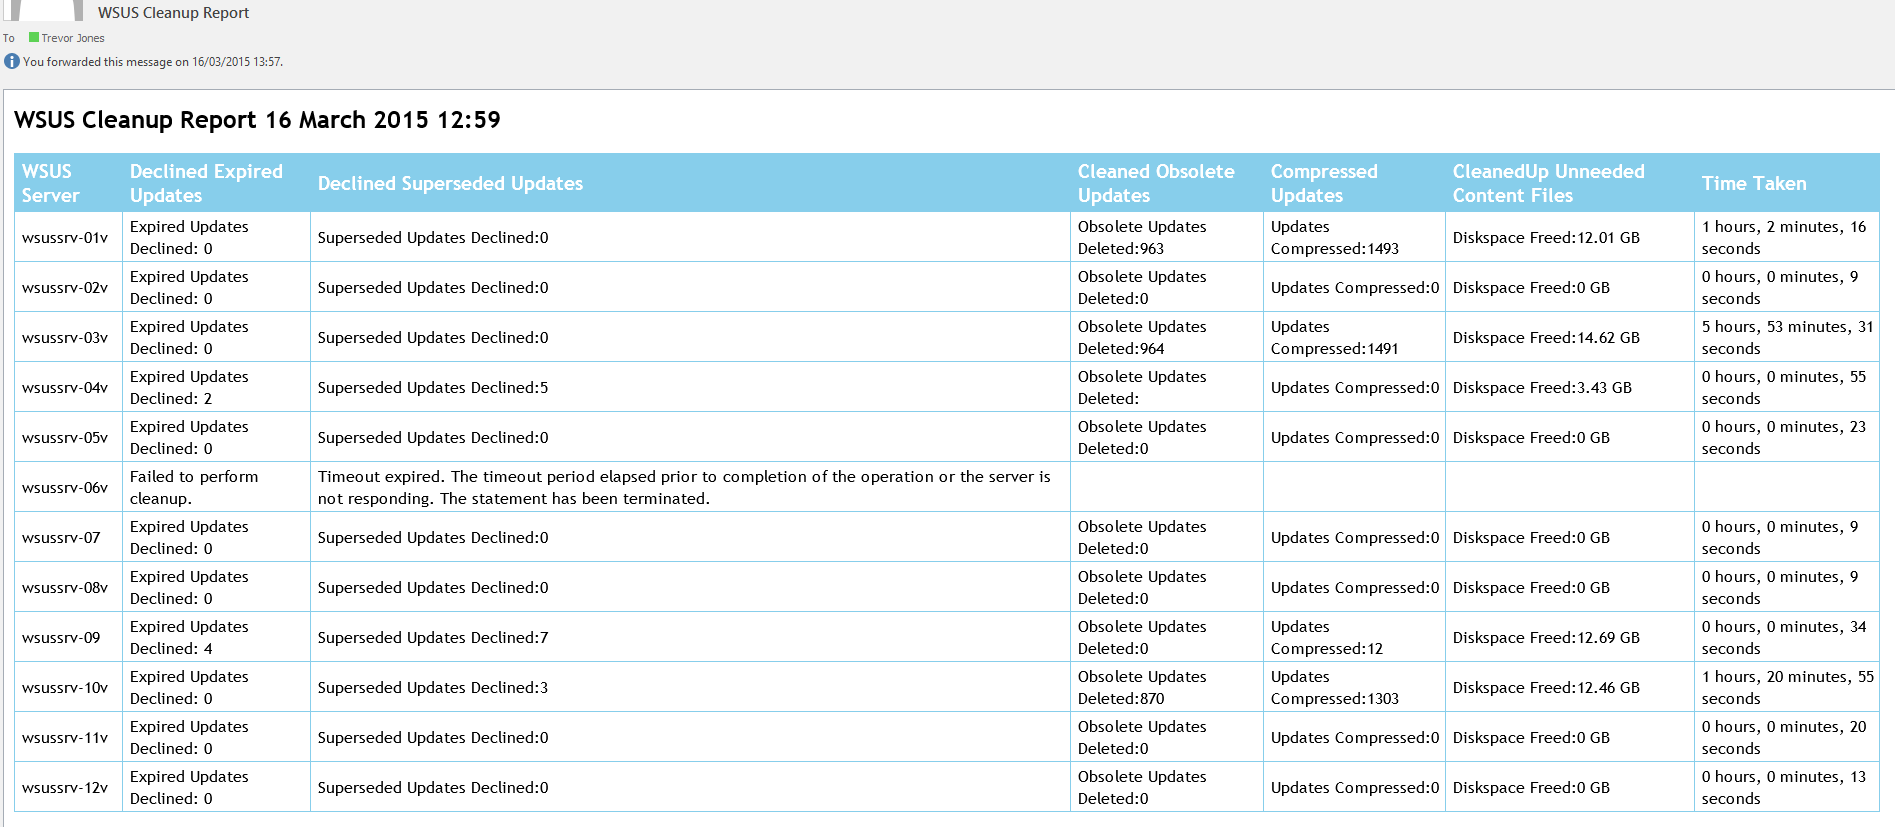Click the 'Failed to perform cleanup' cell
Viewport: 1895px width, 827px height.
click(194, 487)
